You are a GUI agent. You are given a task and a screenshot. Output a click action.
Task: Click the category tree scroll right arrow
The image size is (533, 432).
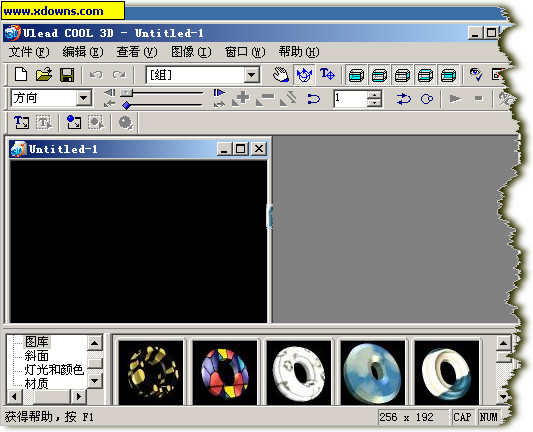[x=79, y=396]
